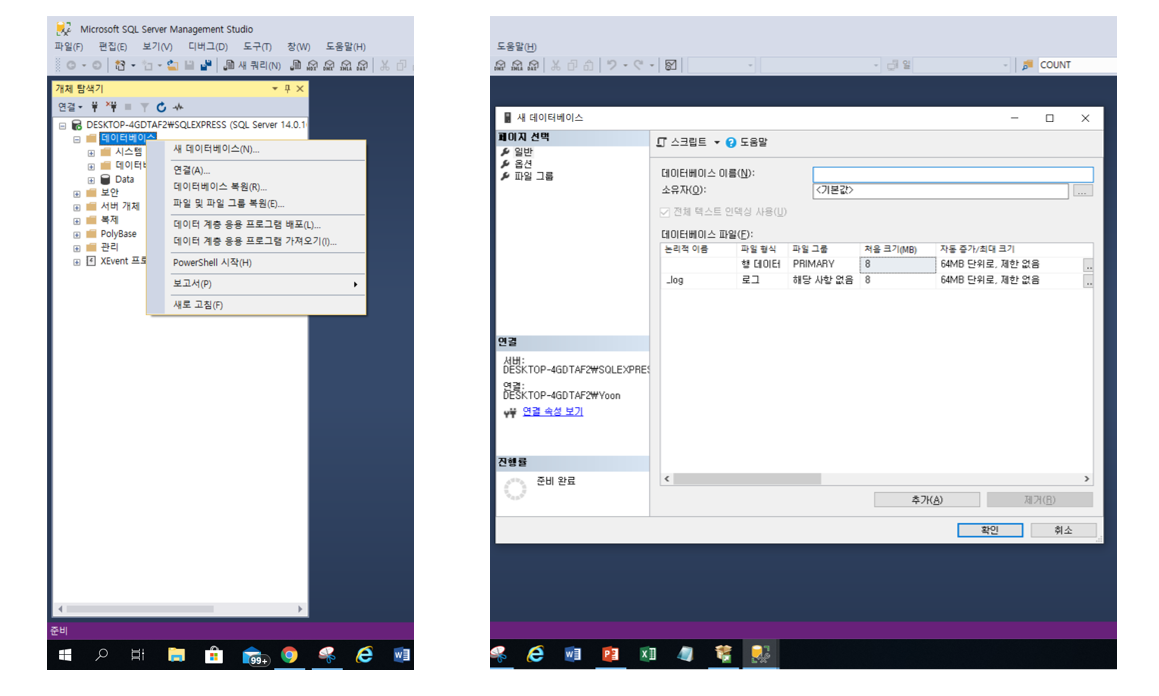The image size is (1159, 696).
Task: Open the 스크립트 dropdown arrow
Action: [716, 143]
